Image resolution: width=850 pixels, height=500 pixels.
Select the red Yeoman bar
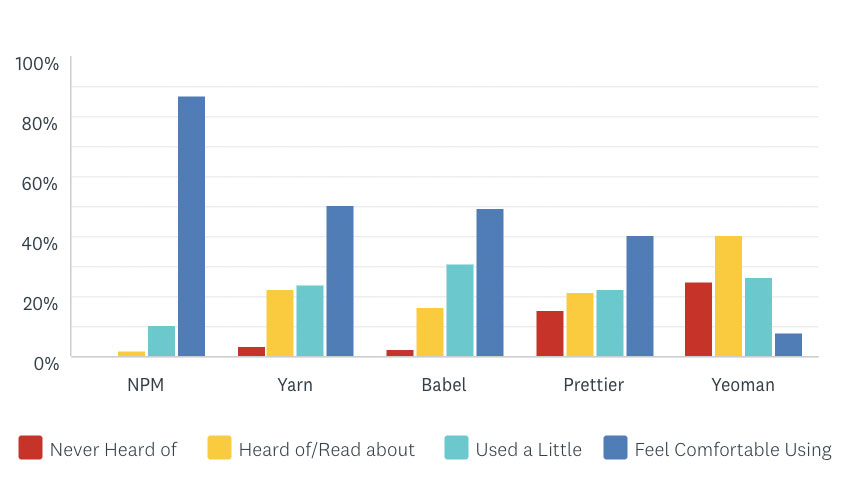click(x=699, y=319)
